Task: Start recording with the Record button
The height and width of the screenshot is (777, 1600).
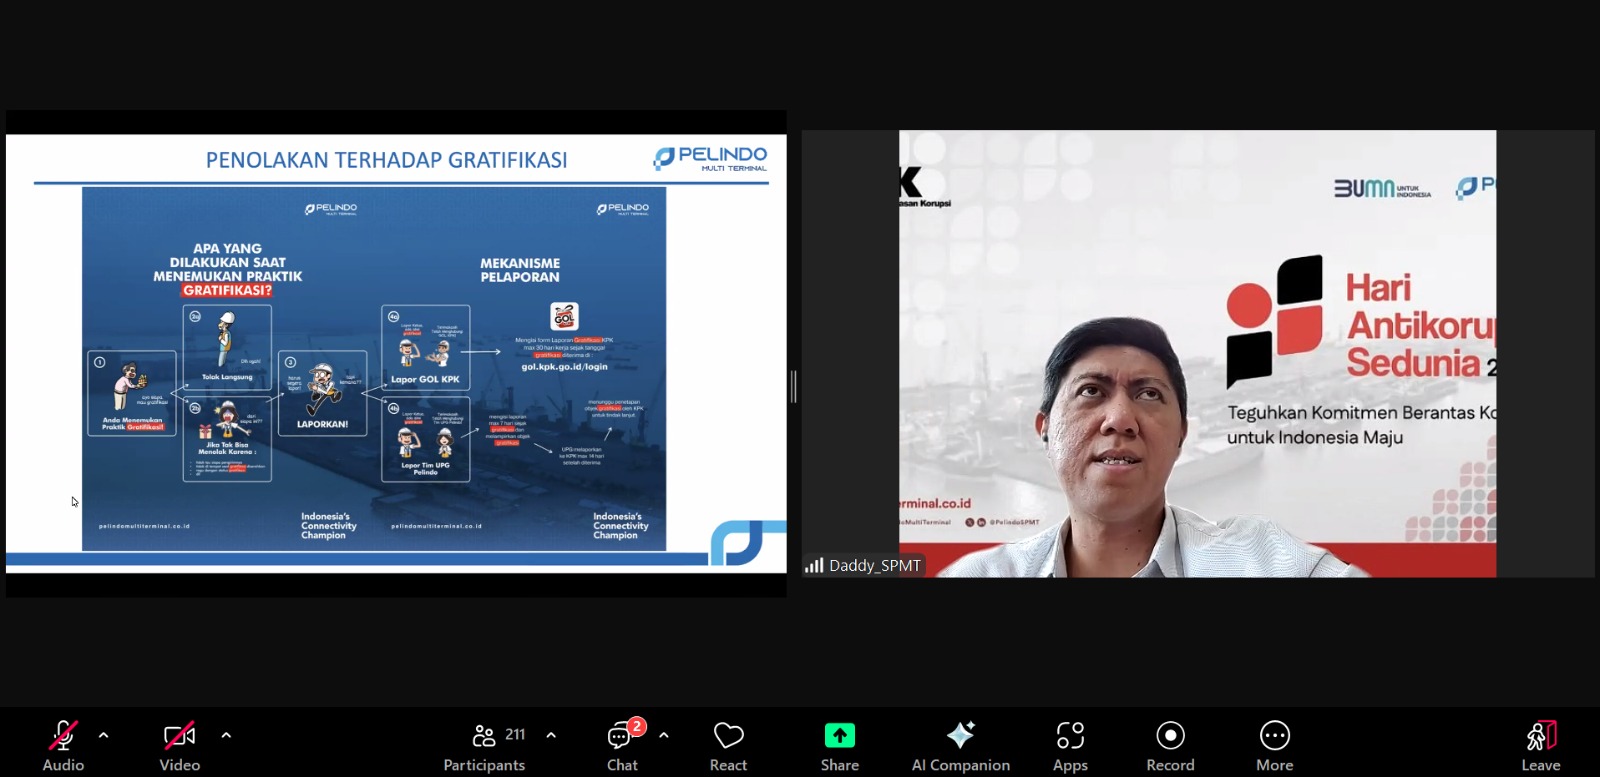Action: point(1170,737)
